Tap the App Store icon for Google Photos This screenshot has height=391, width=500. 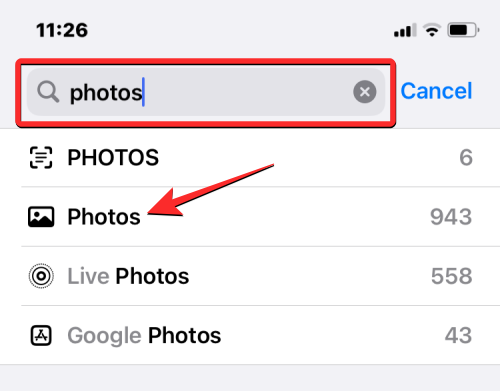coord(41,335)
